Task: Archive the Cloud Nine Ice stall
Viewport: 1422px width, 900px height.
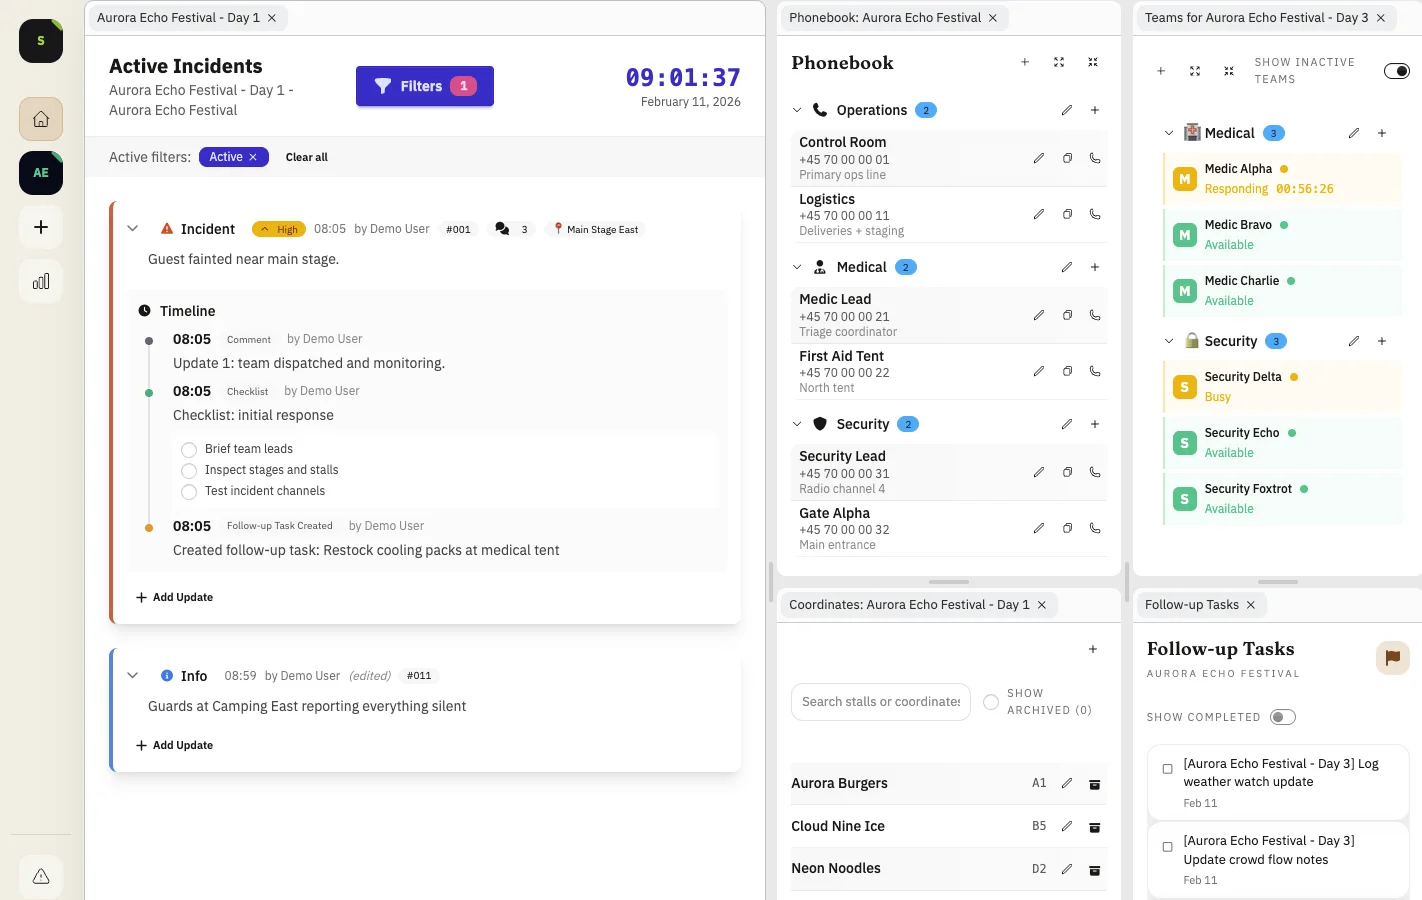Action: click(1094, 827)
